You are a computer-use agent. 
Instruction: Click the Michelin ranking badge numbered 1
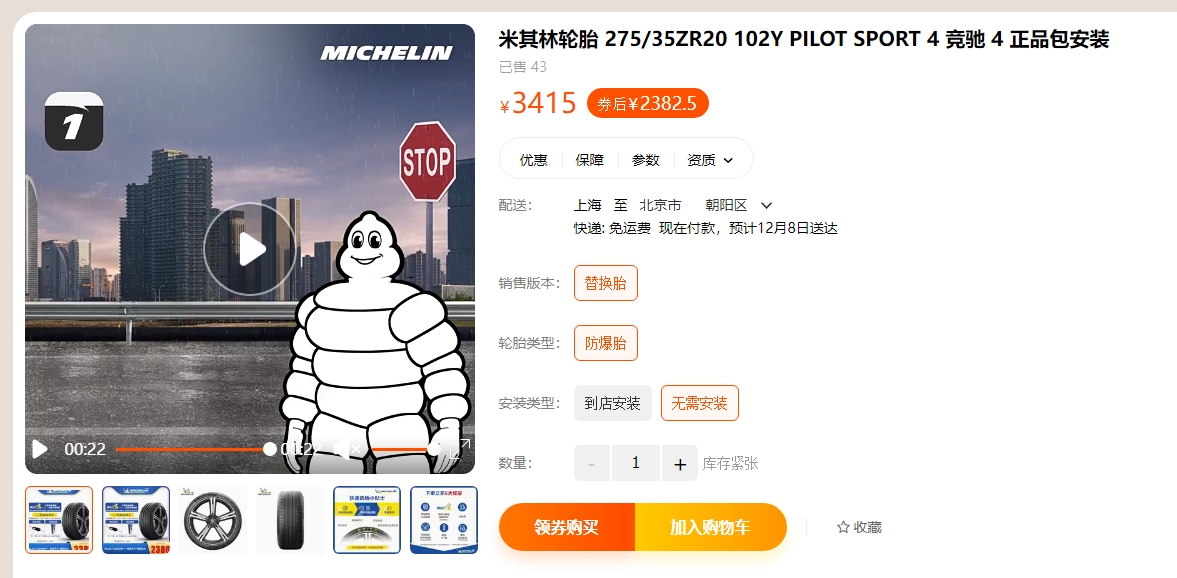(74, 122)
